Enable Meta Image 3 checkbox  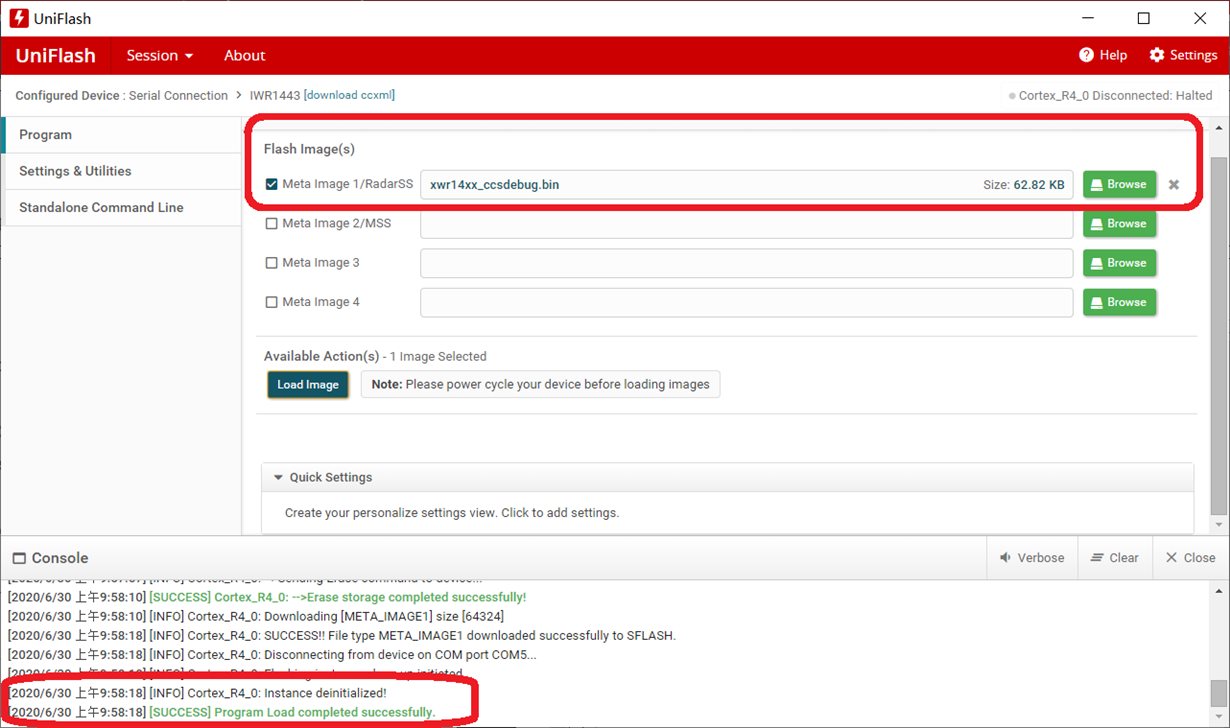pyautogui.click(x=271, y=262)
